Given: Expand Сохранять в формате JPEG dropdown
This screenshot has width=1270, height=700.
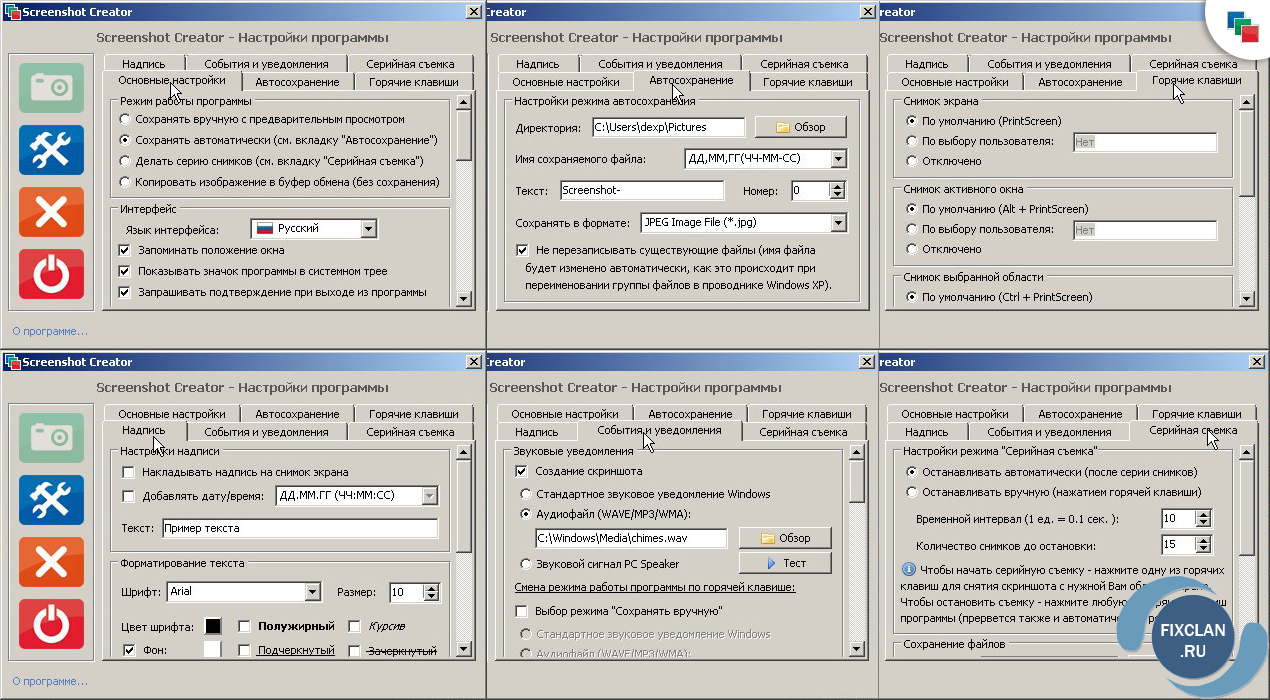Looking at the screenshot, I should [x=838, y=223].
